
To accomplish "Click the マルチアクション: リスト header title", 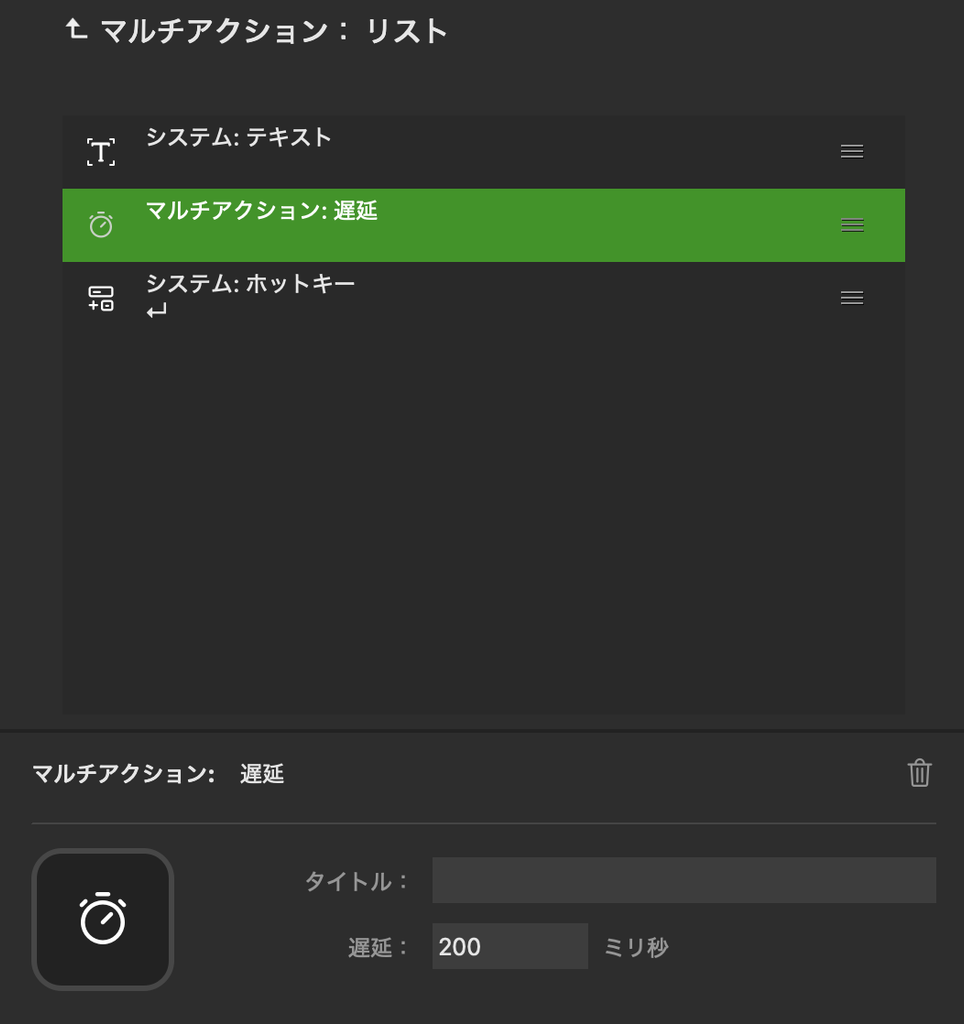I will 274,31.
